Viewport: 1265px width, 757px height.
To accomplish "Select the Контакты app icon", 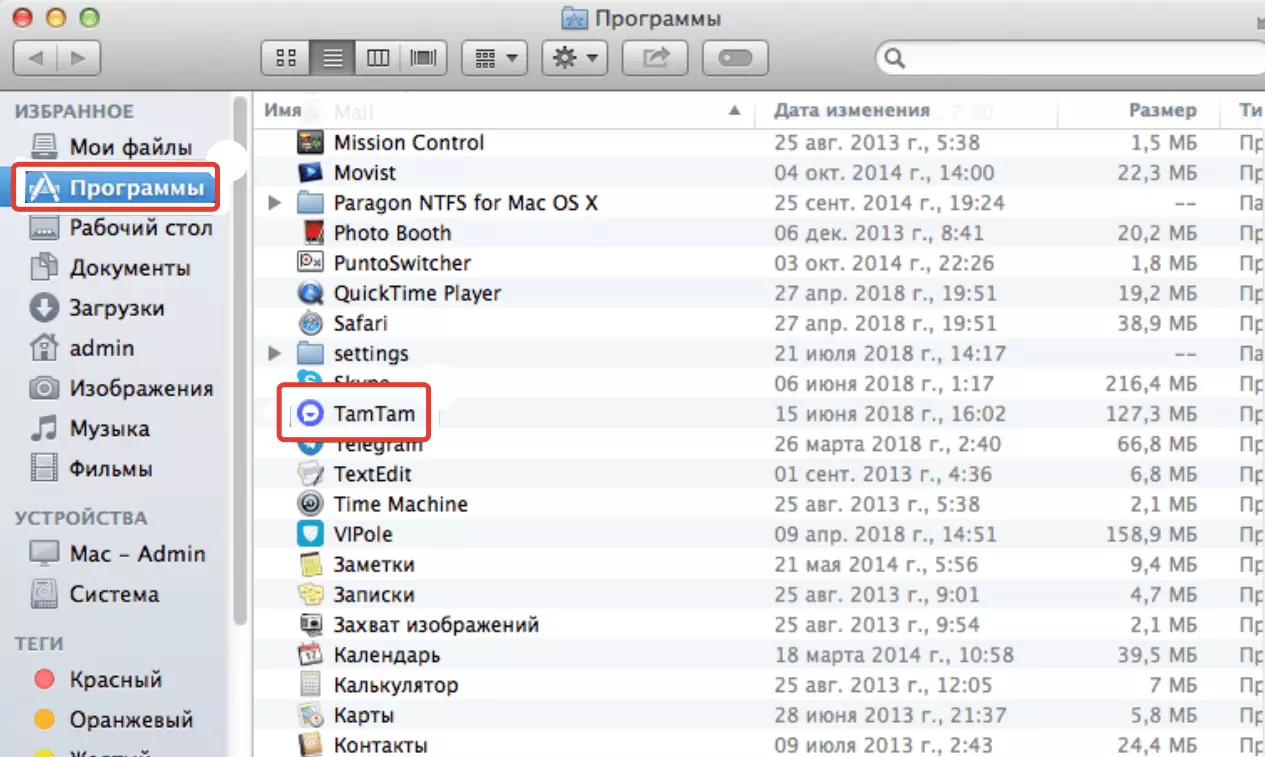I will point(311,745).
